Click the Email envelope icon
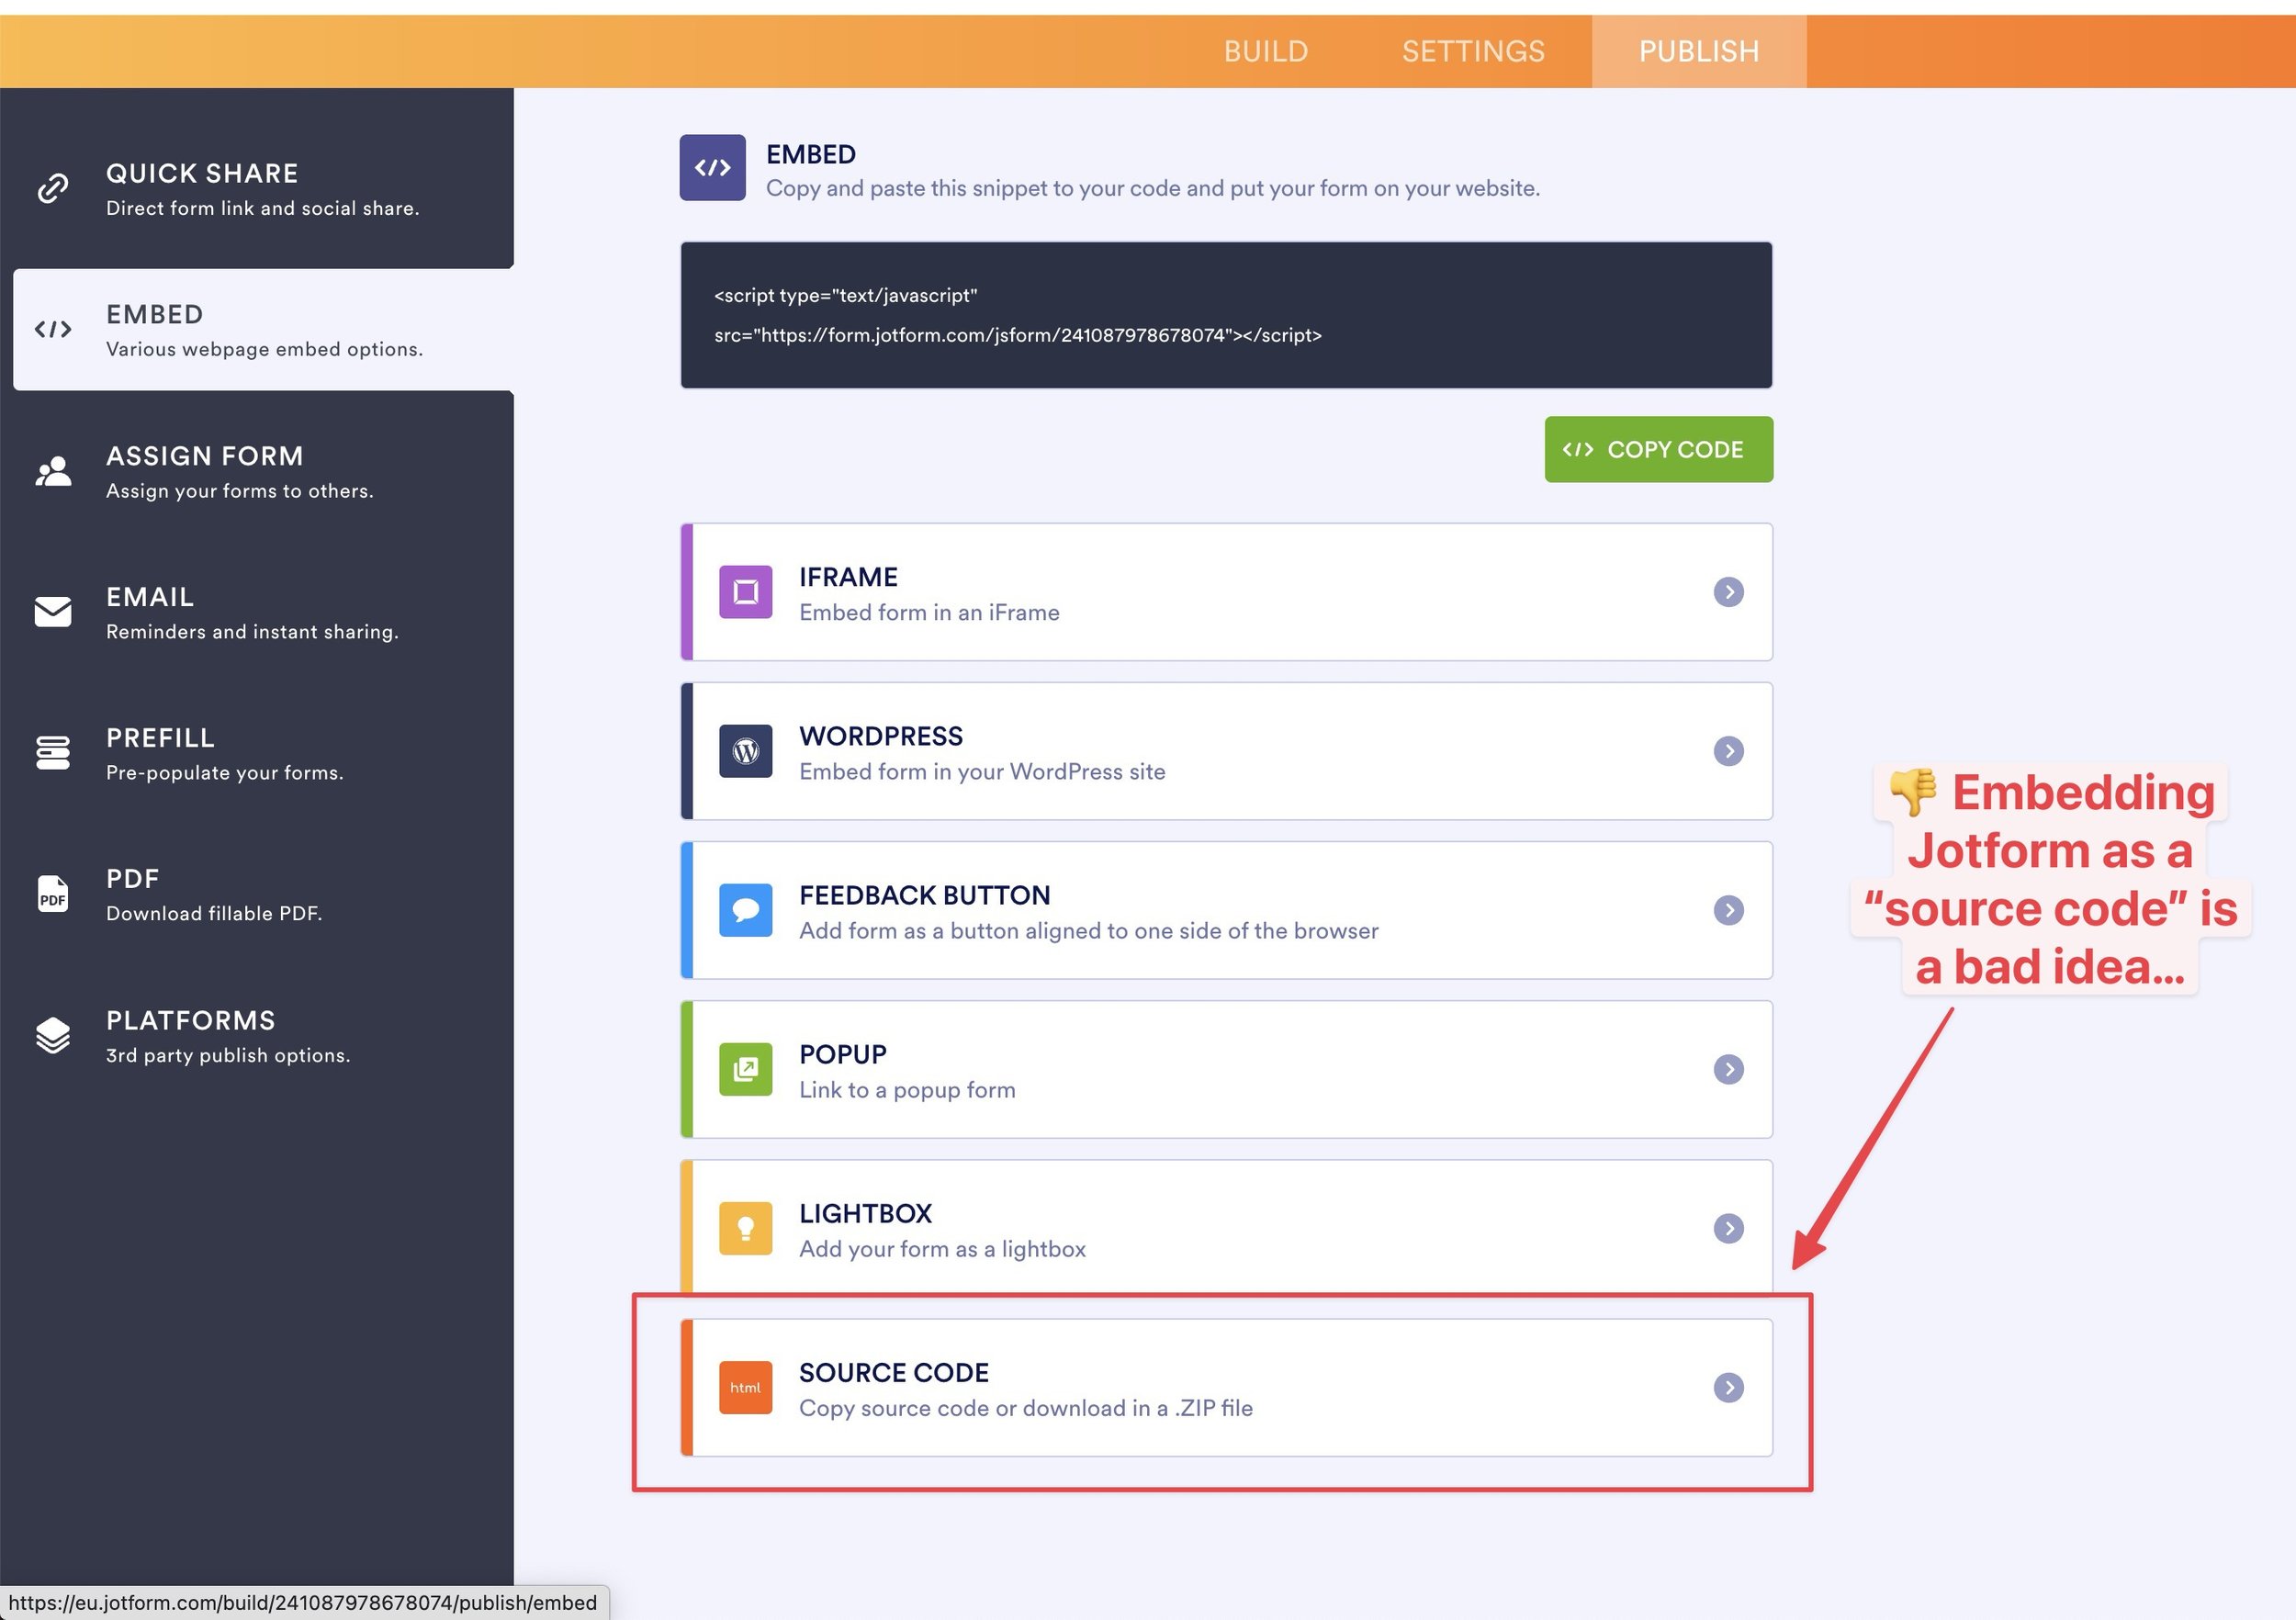This screenshot has width=2296, height=1620. tap(53, 611)
